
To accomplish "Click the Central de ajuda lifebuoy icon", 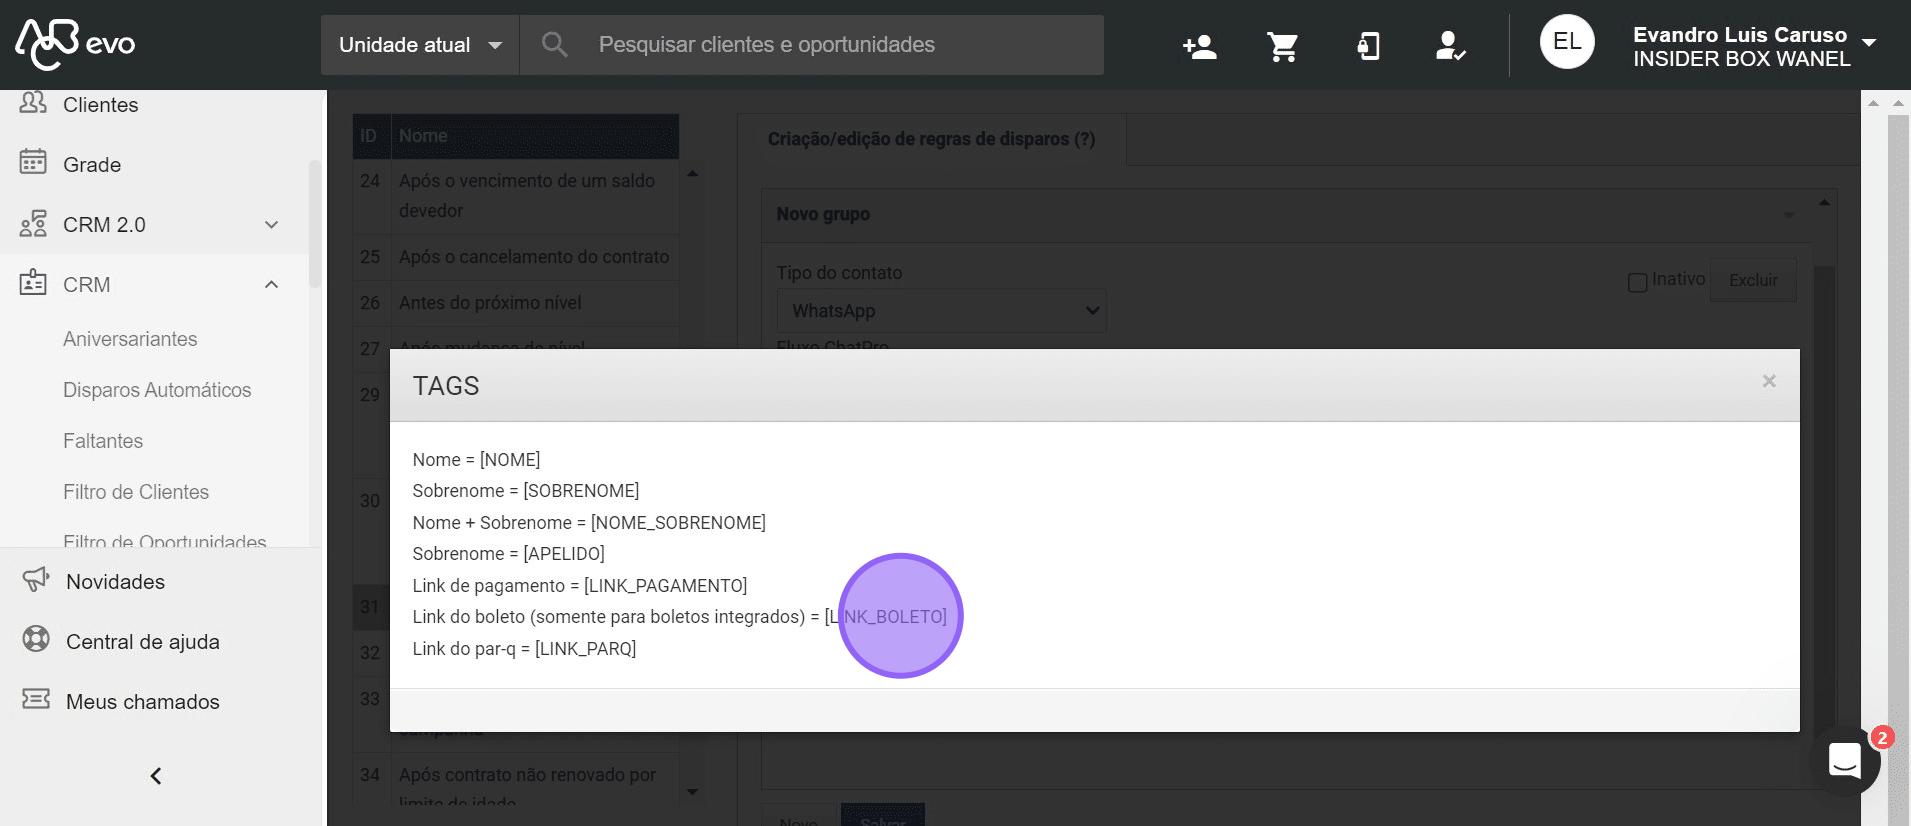I will (x=36, y=639).
